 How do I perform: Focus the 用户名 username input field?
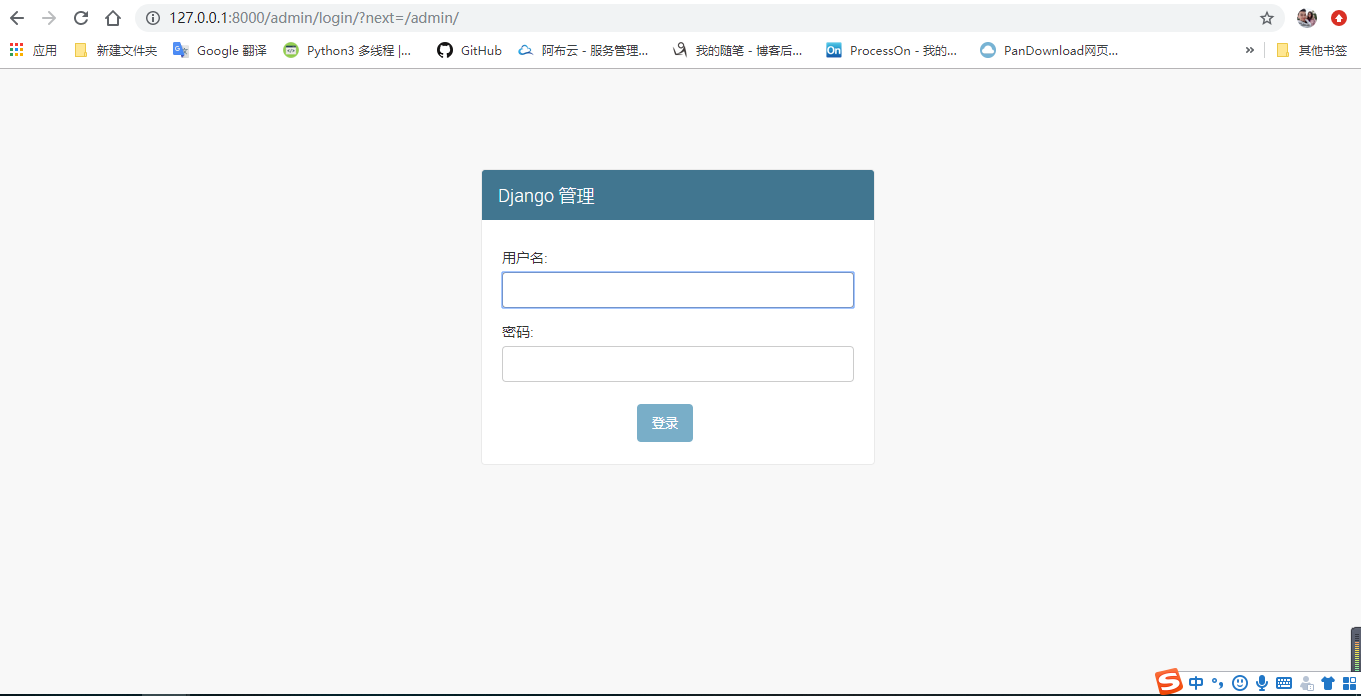tap(677, 290)
